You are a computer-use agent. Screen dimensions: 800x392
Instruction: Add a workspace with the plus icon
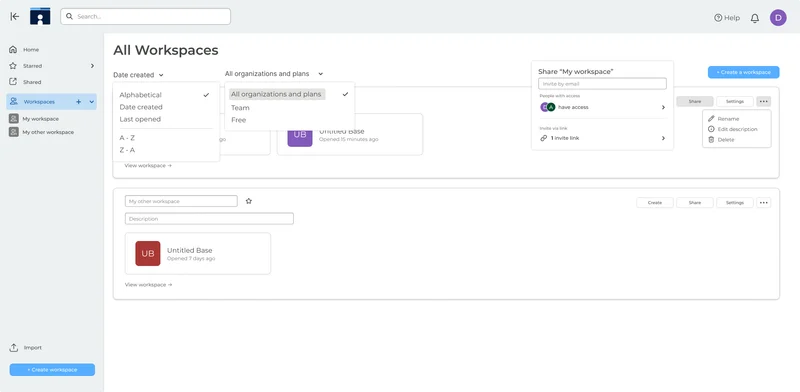coord(79,102)
